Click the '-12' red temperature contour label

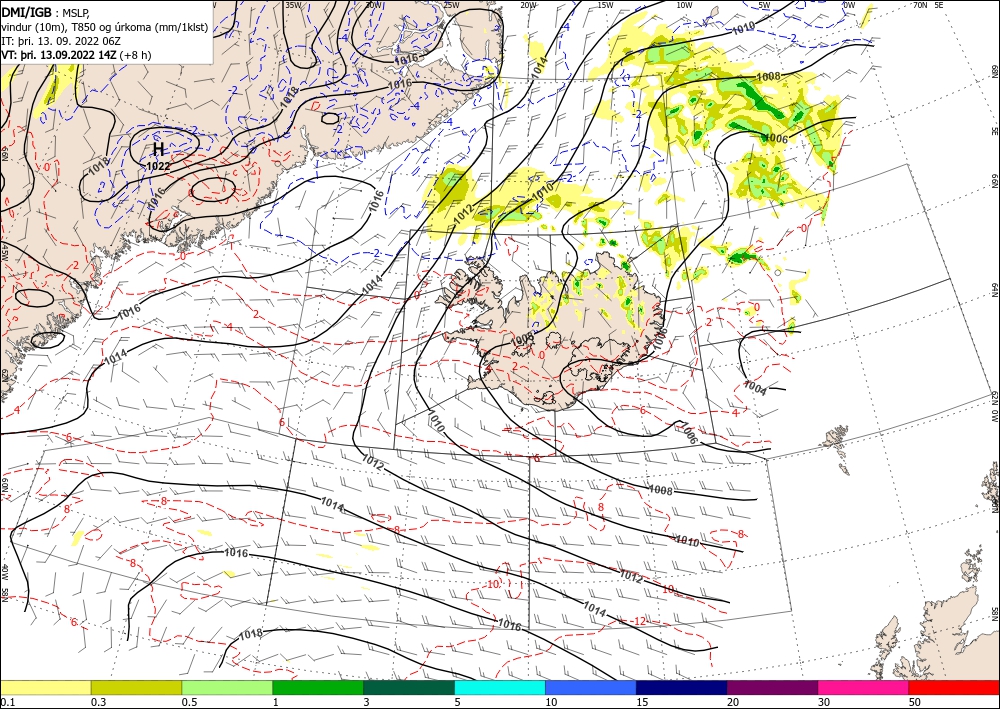point(639,621)
